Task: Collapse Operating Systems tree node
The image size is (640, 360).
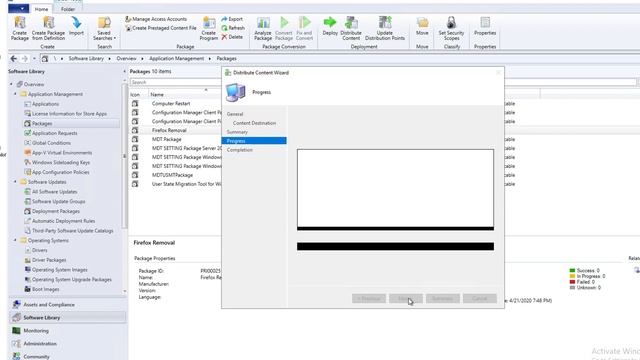Action: click(x=16, y=241)
